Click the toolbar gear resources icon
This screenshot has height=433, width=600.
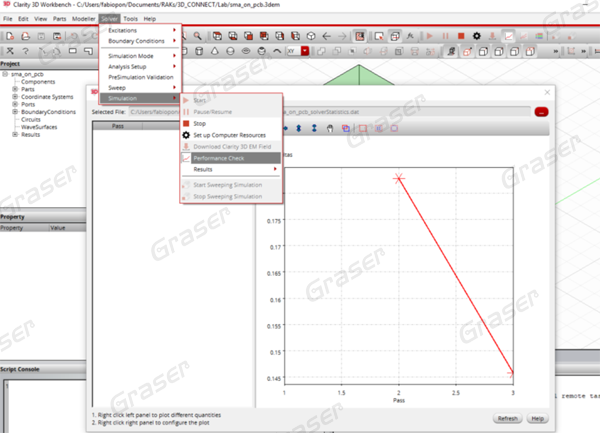(476, 36)
